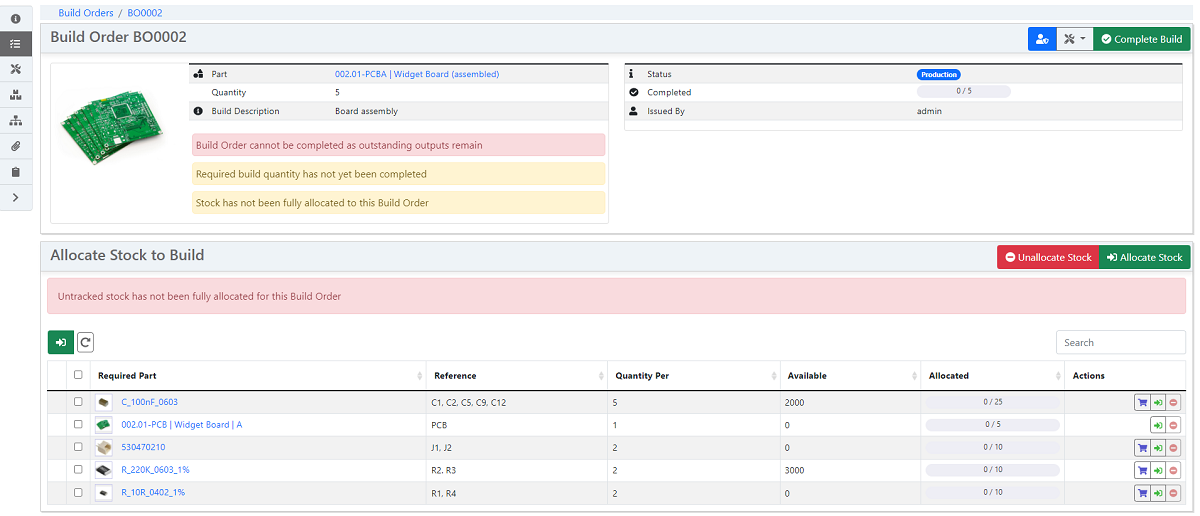Viewport: 1200px width, 516px height.
Task: Open the 002.01-PCBA Widget Board part link
Action: 416,74
